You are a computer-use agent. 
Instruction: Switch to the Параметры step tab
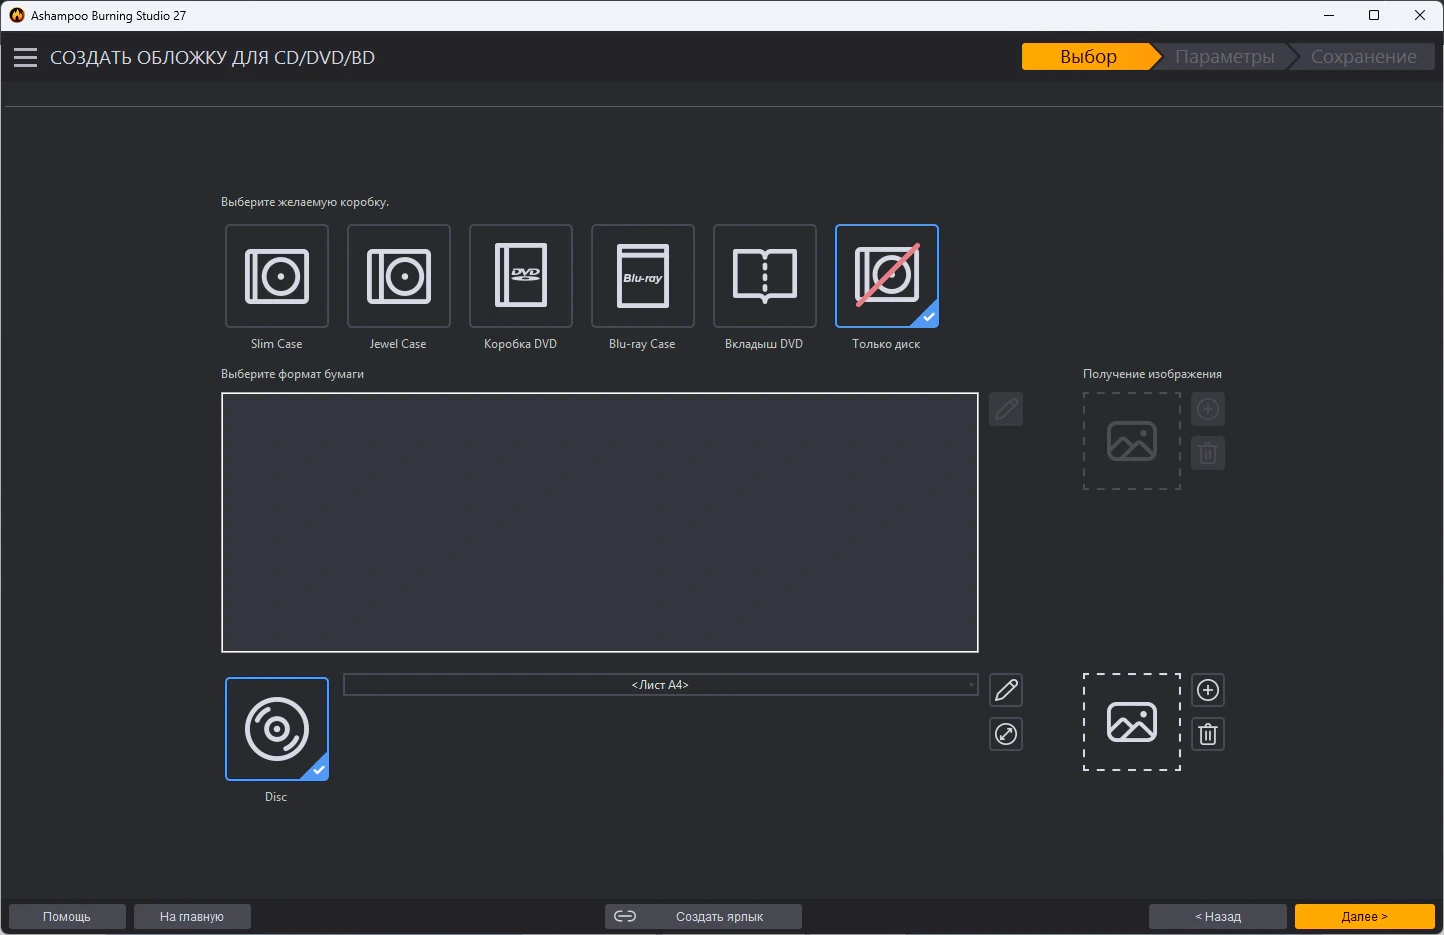tap(1224, 57)
